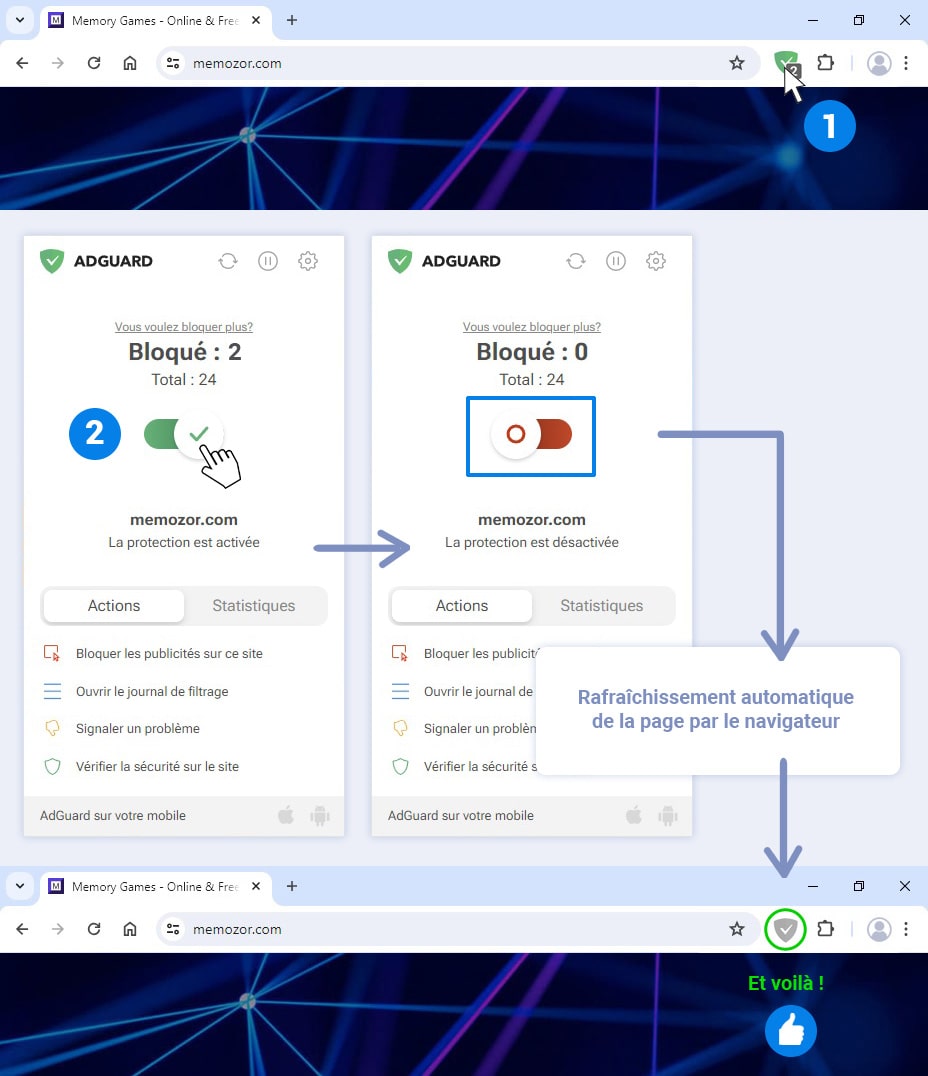Click the memozor.com address bar
The height and width of the screenshot is (1076, 928).
click(236, 62)
